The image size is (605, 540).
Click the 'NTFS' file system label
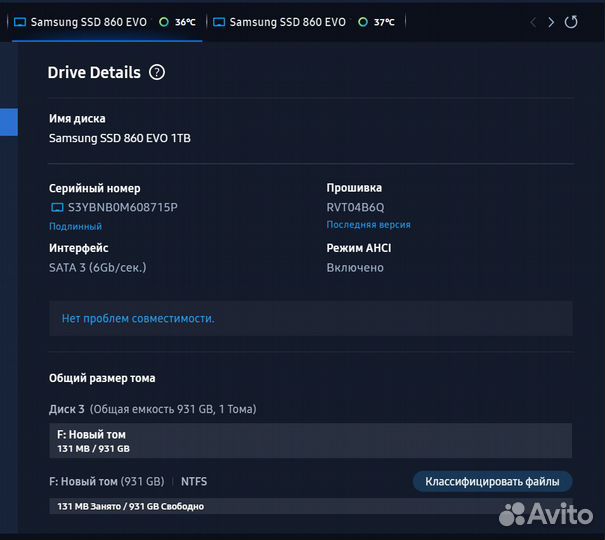click(194, 481)
